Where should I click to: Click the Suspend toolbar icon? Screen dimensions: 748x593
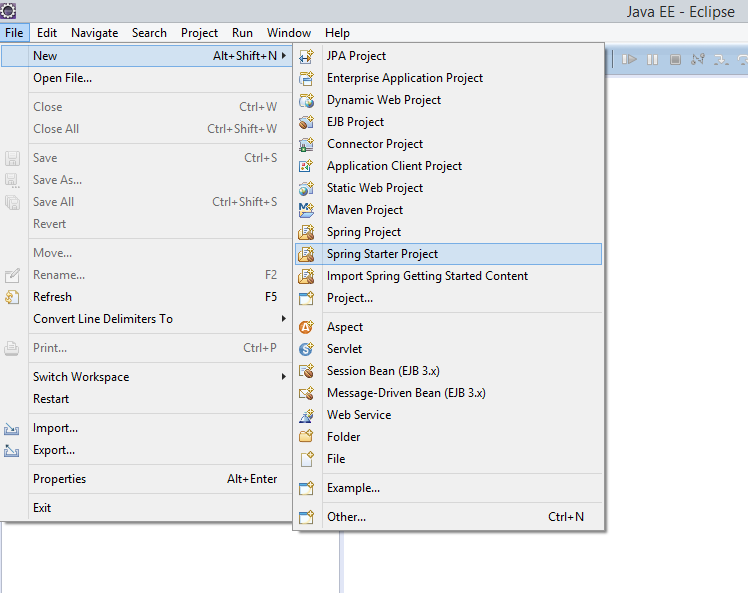tap(652, 60)
